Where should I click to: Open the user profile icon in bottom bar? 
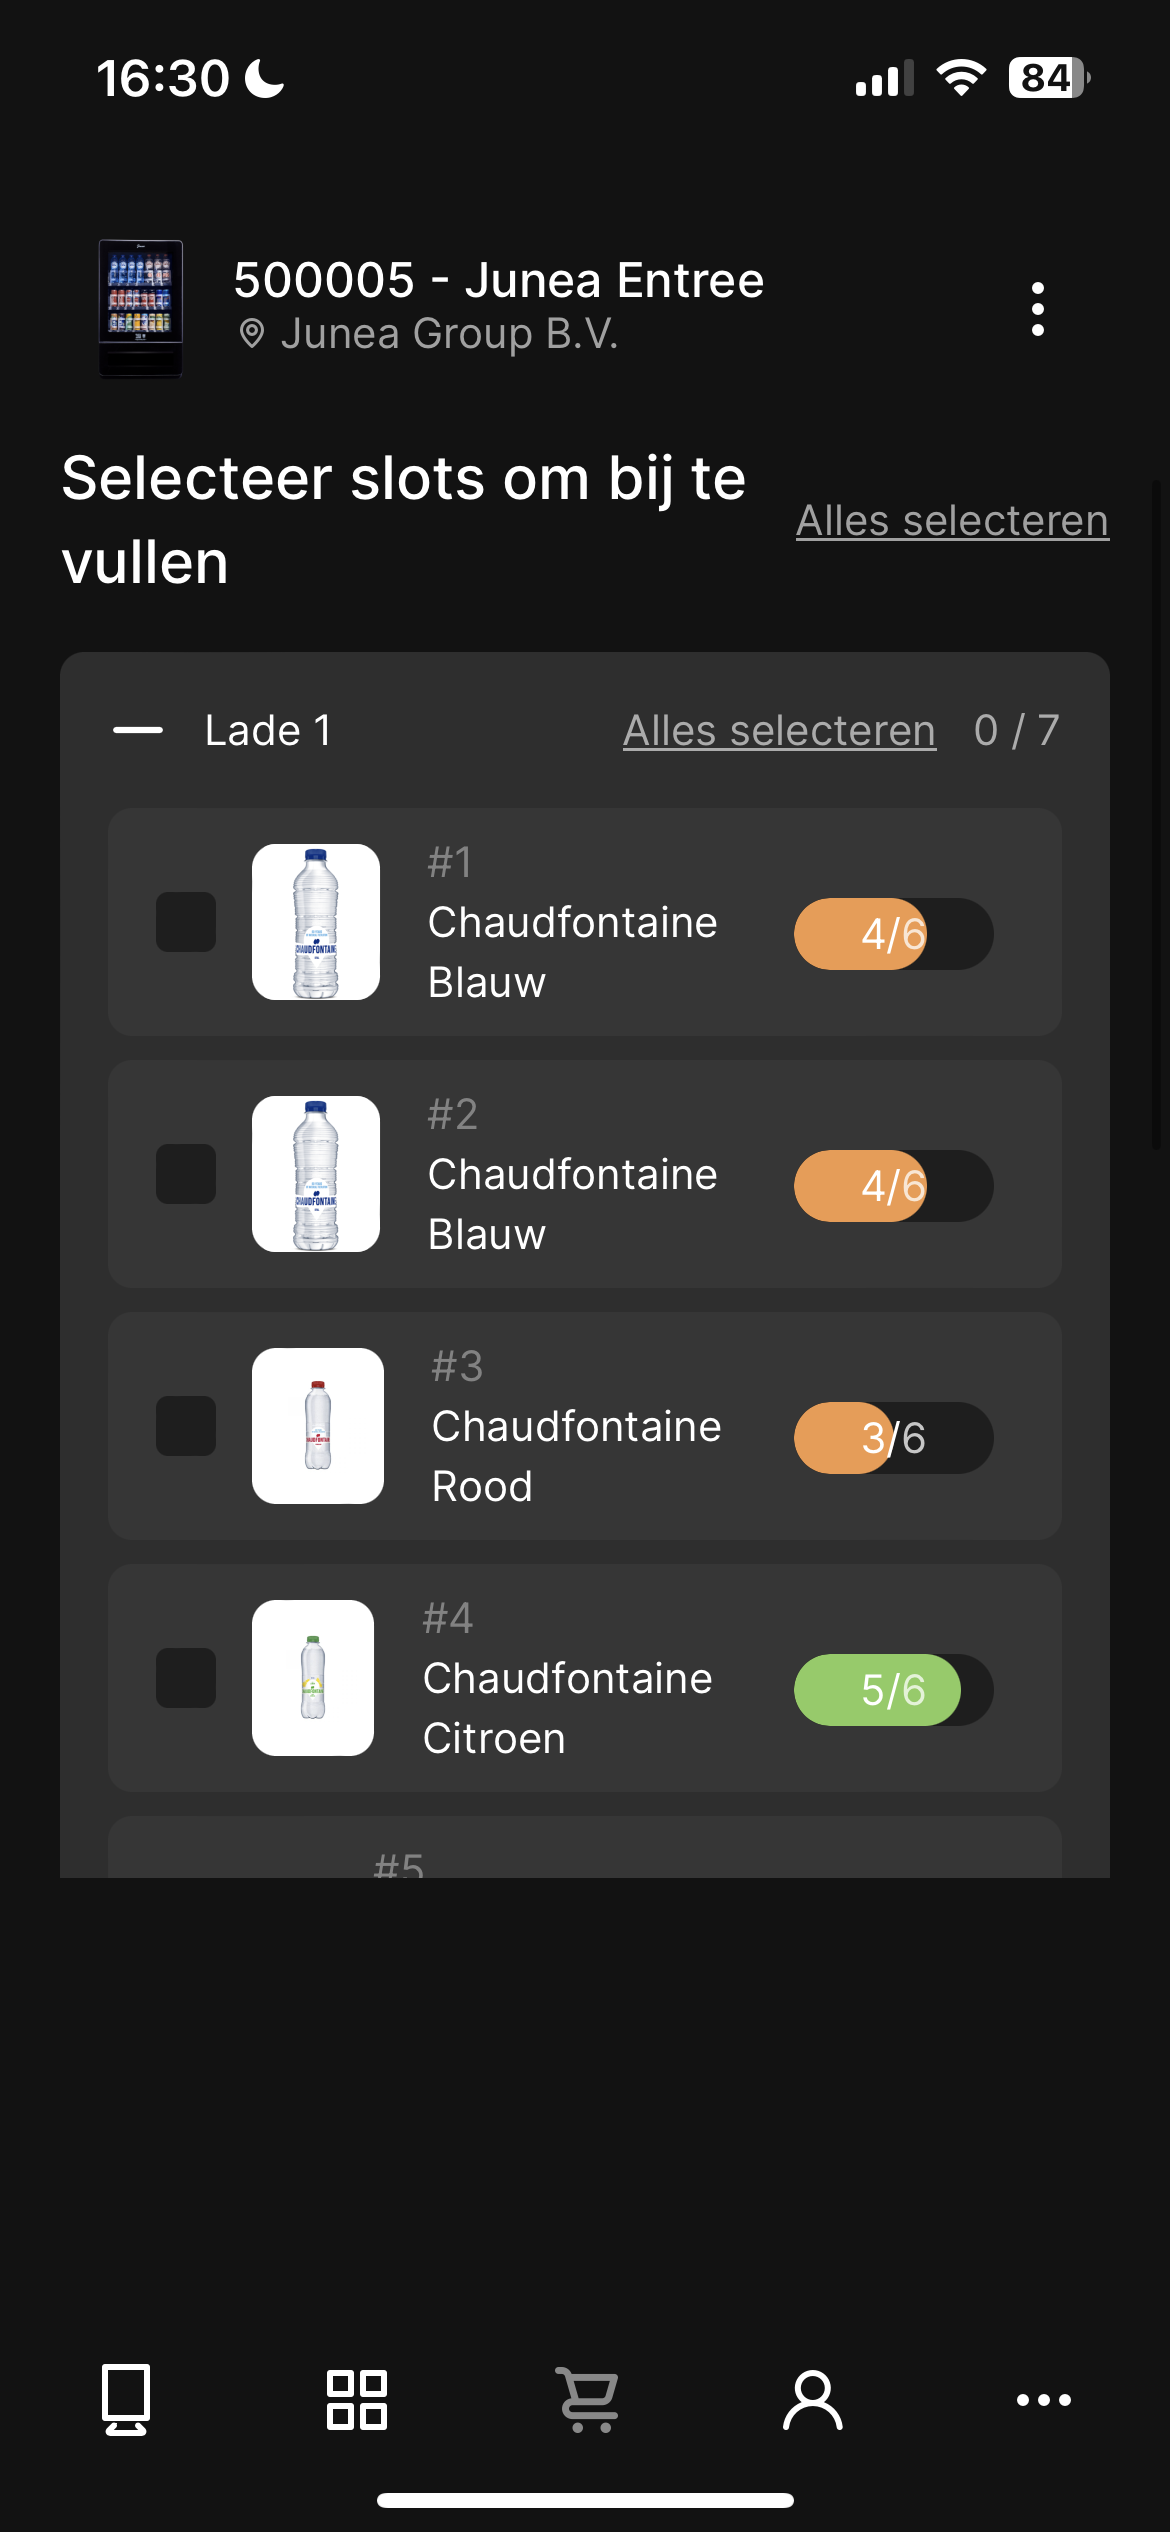[813, 2399]
